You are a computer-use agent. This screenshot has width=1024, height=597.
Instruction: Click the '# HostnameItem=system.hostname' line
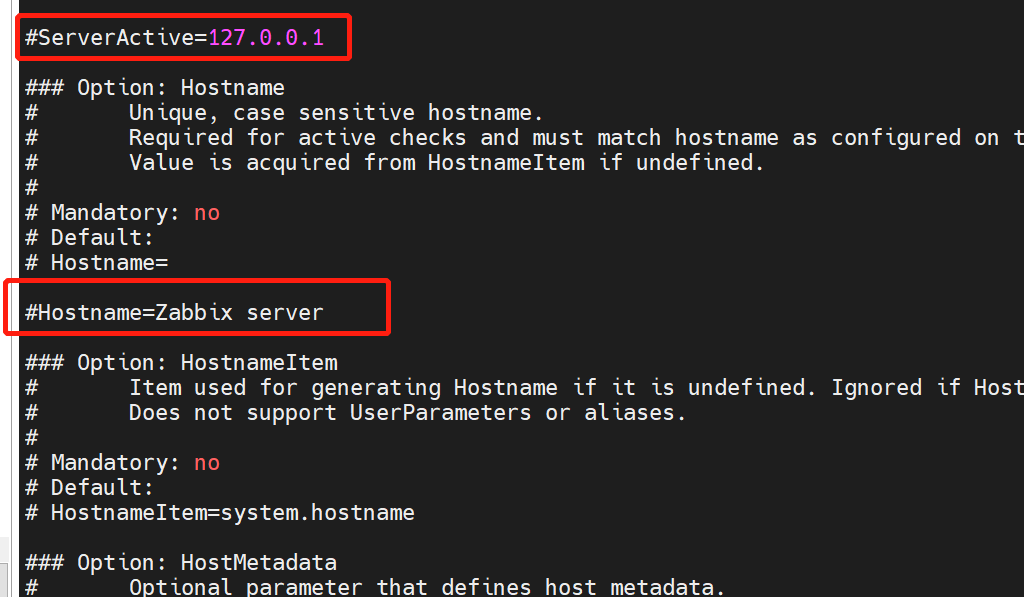pos(220,513)
